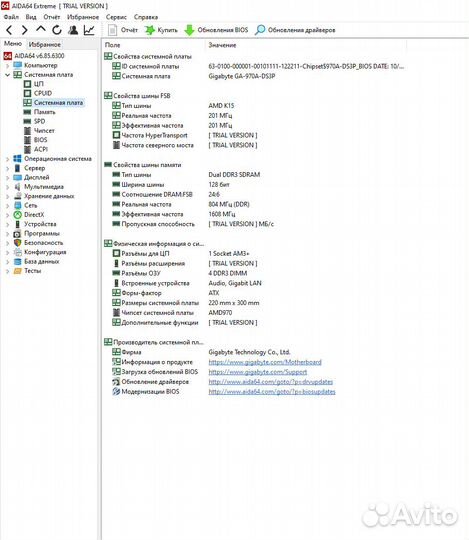This screenshot has width=469, height=540.
Task: Go forward with the right arrow
Action: pos(24,30)
